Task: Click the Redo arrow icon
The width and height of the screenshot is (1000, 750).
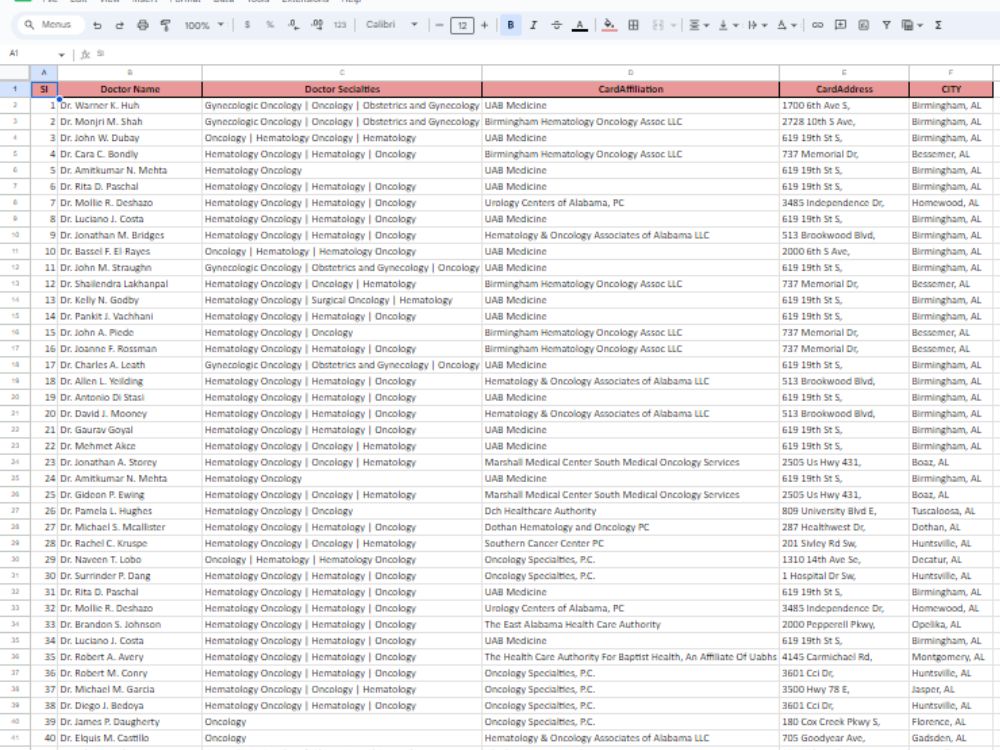Action: click(120, 25)
